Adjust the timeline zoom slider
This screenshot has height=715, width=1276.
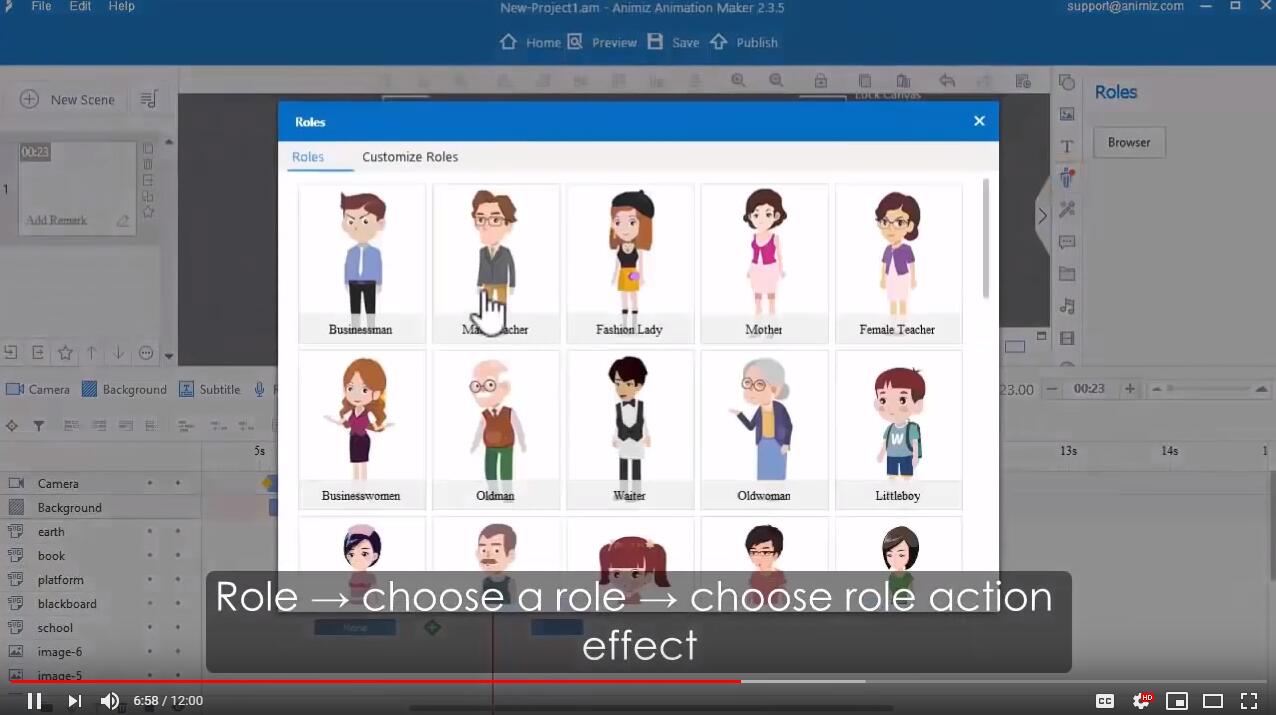pos(1208,389)
